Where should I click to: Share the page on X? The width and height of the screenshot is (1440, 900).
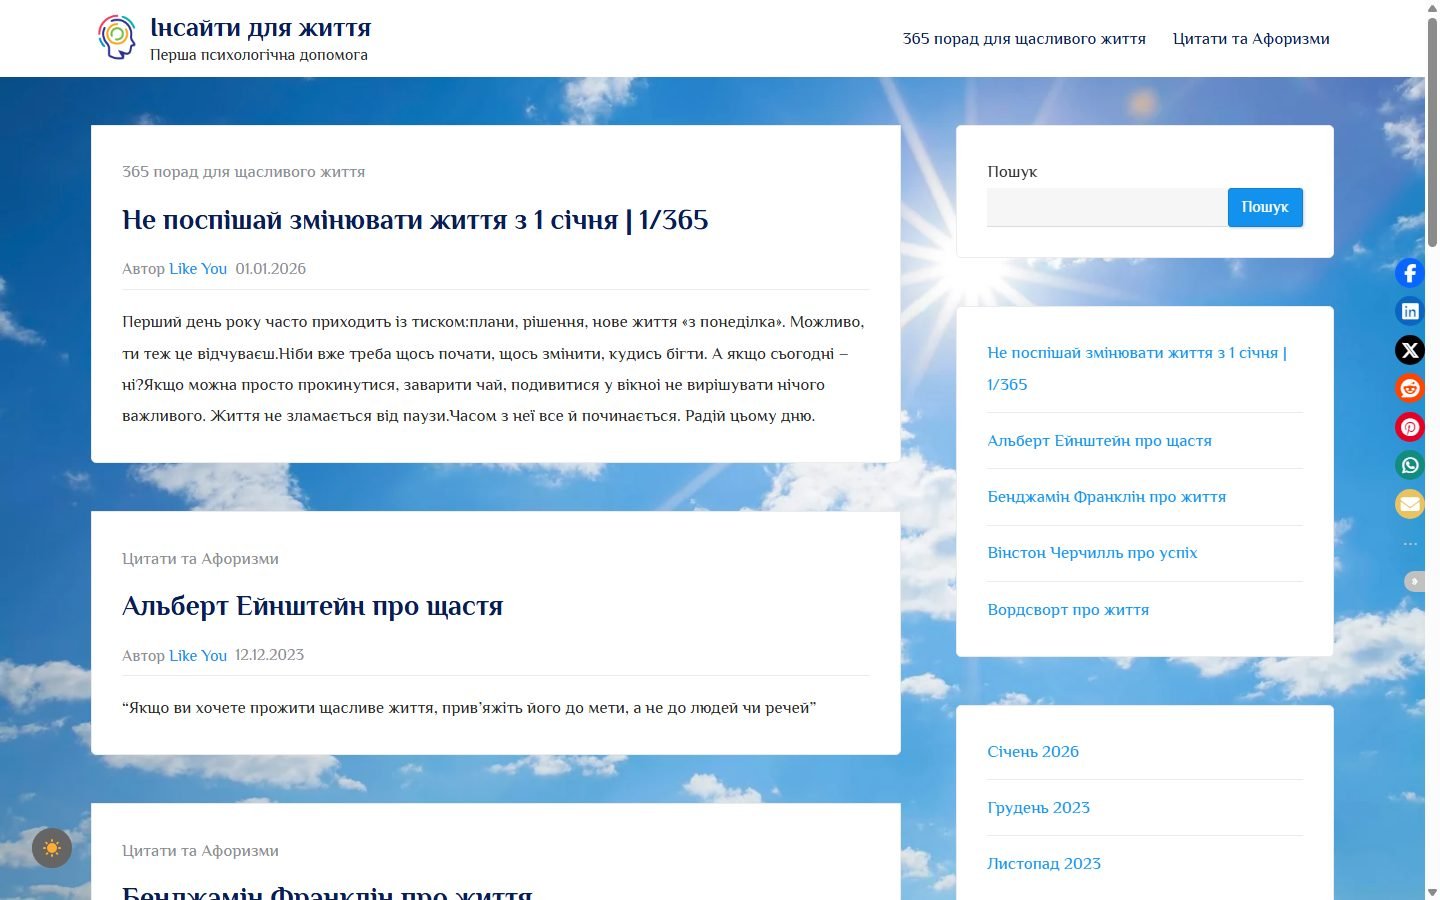point(1410,350)
